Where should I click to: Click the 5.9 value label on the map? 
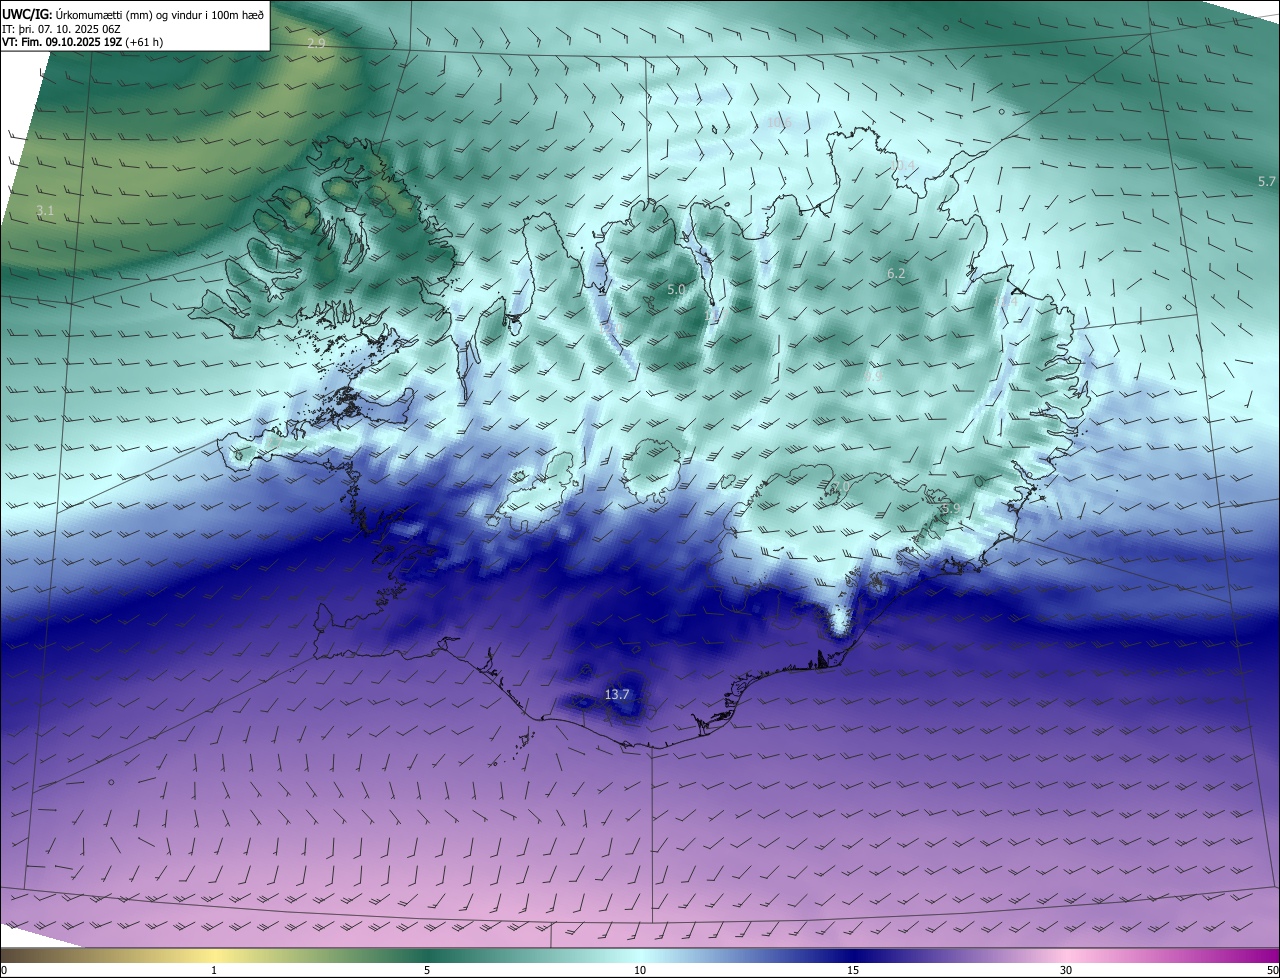pos(950,509)
